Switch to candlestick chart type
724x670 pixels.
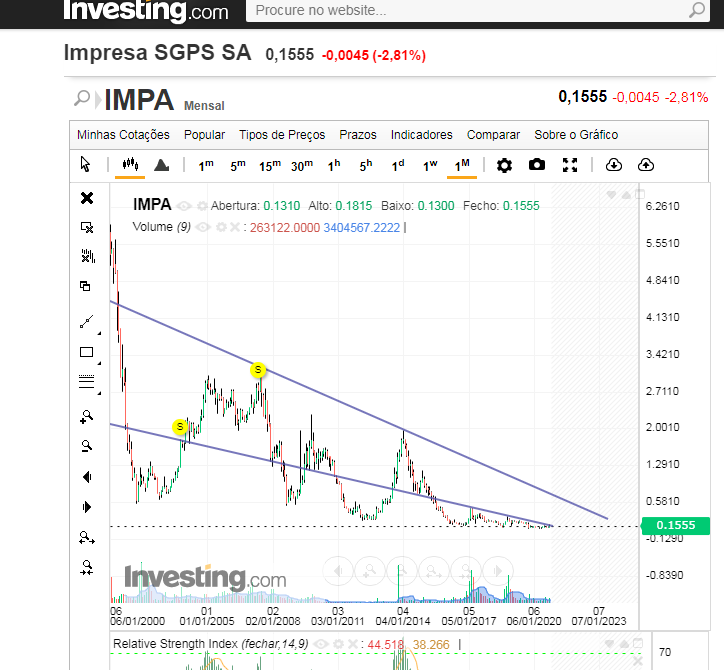pyautogui.click(x=130, y=164)
